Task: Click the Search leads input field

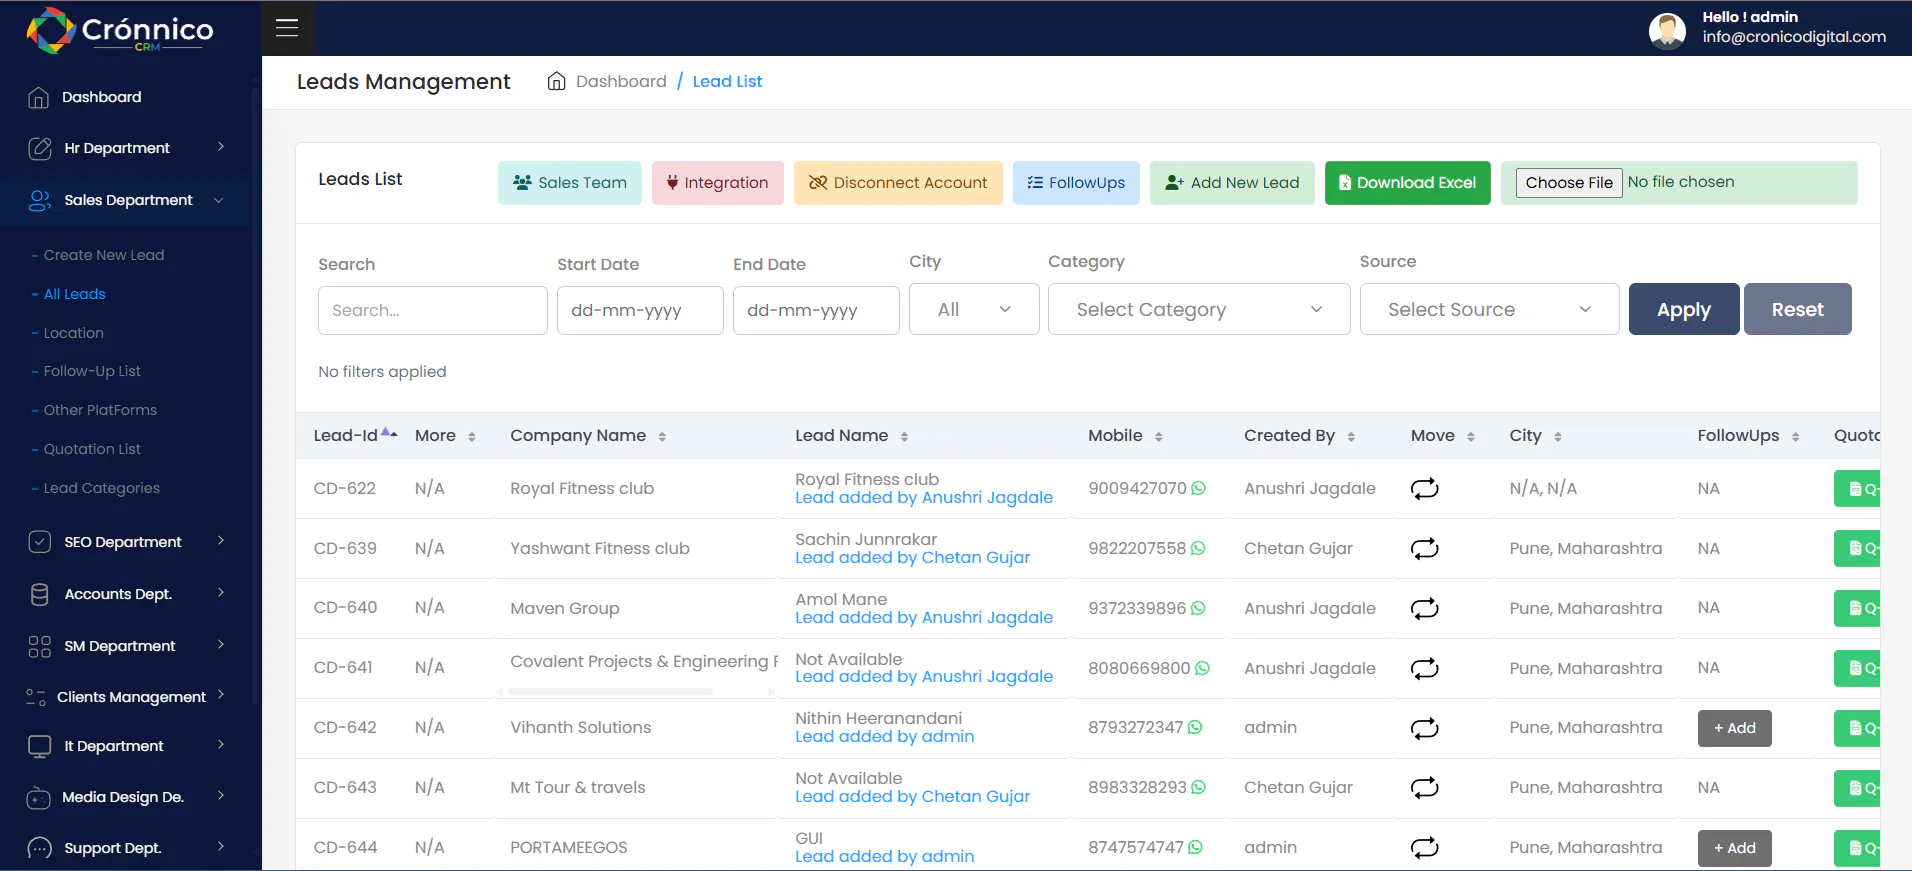Action: (x=433, y=310)
